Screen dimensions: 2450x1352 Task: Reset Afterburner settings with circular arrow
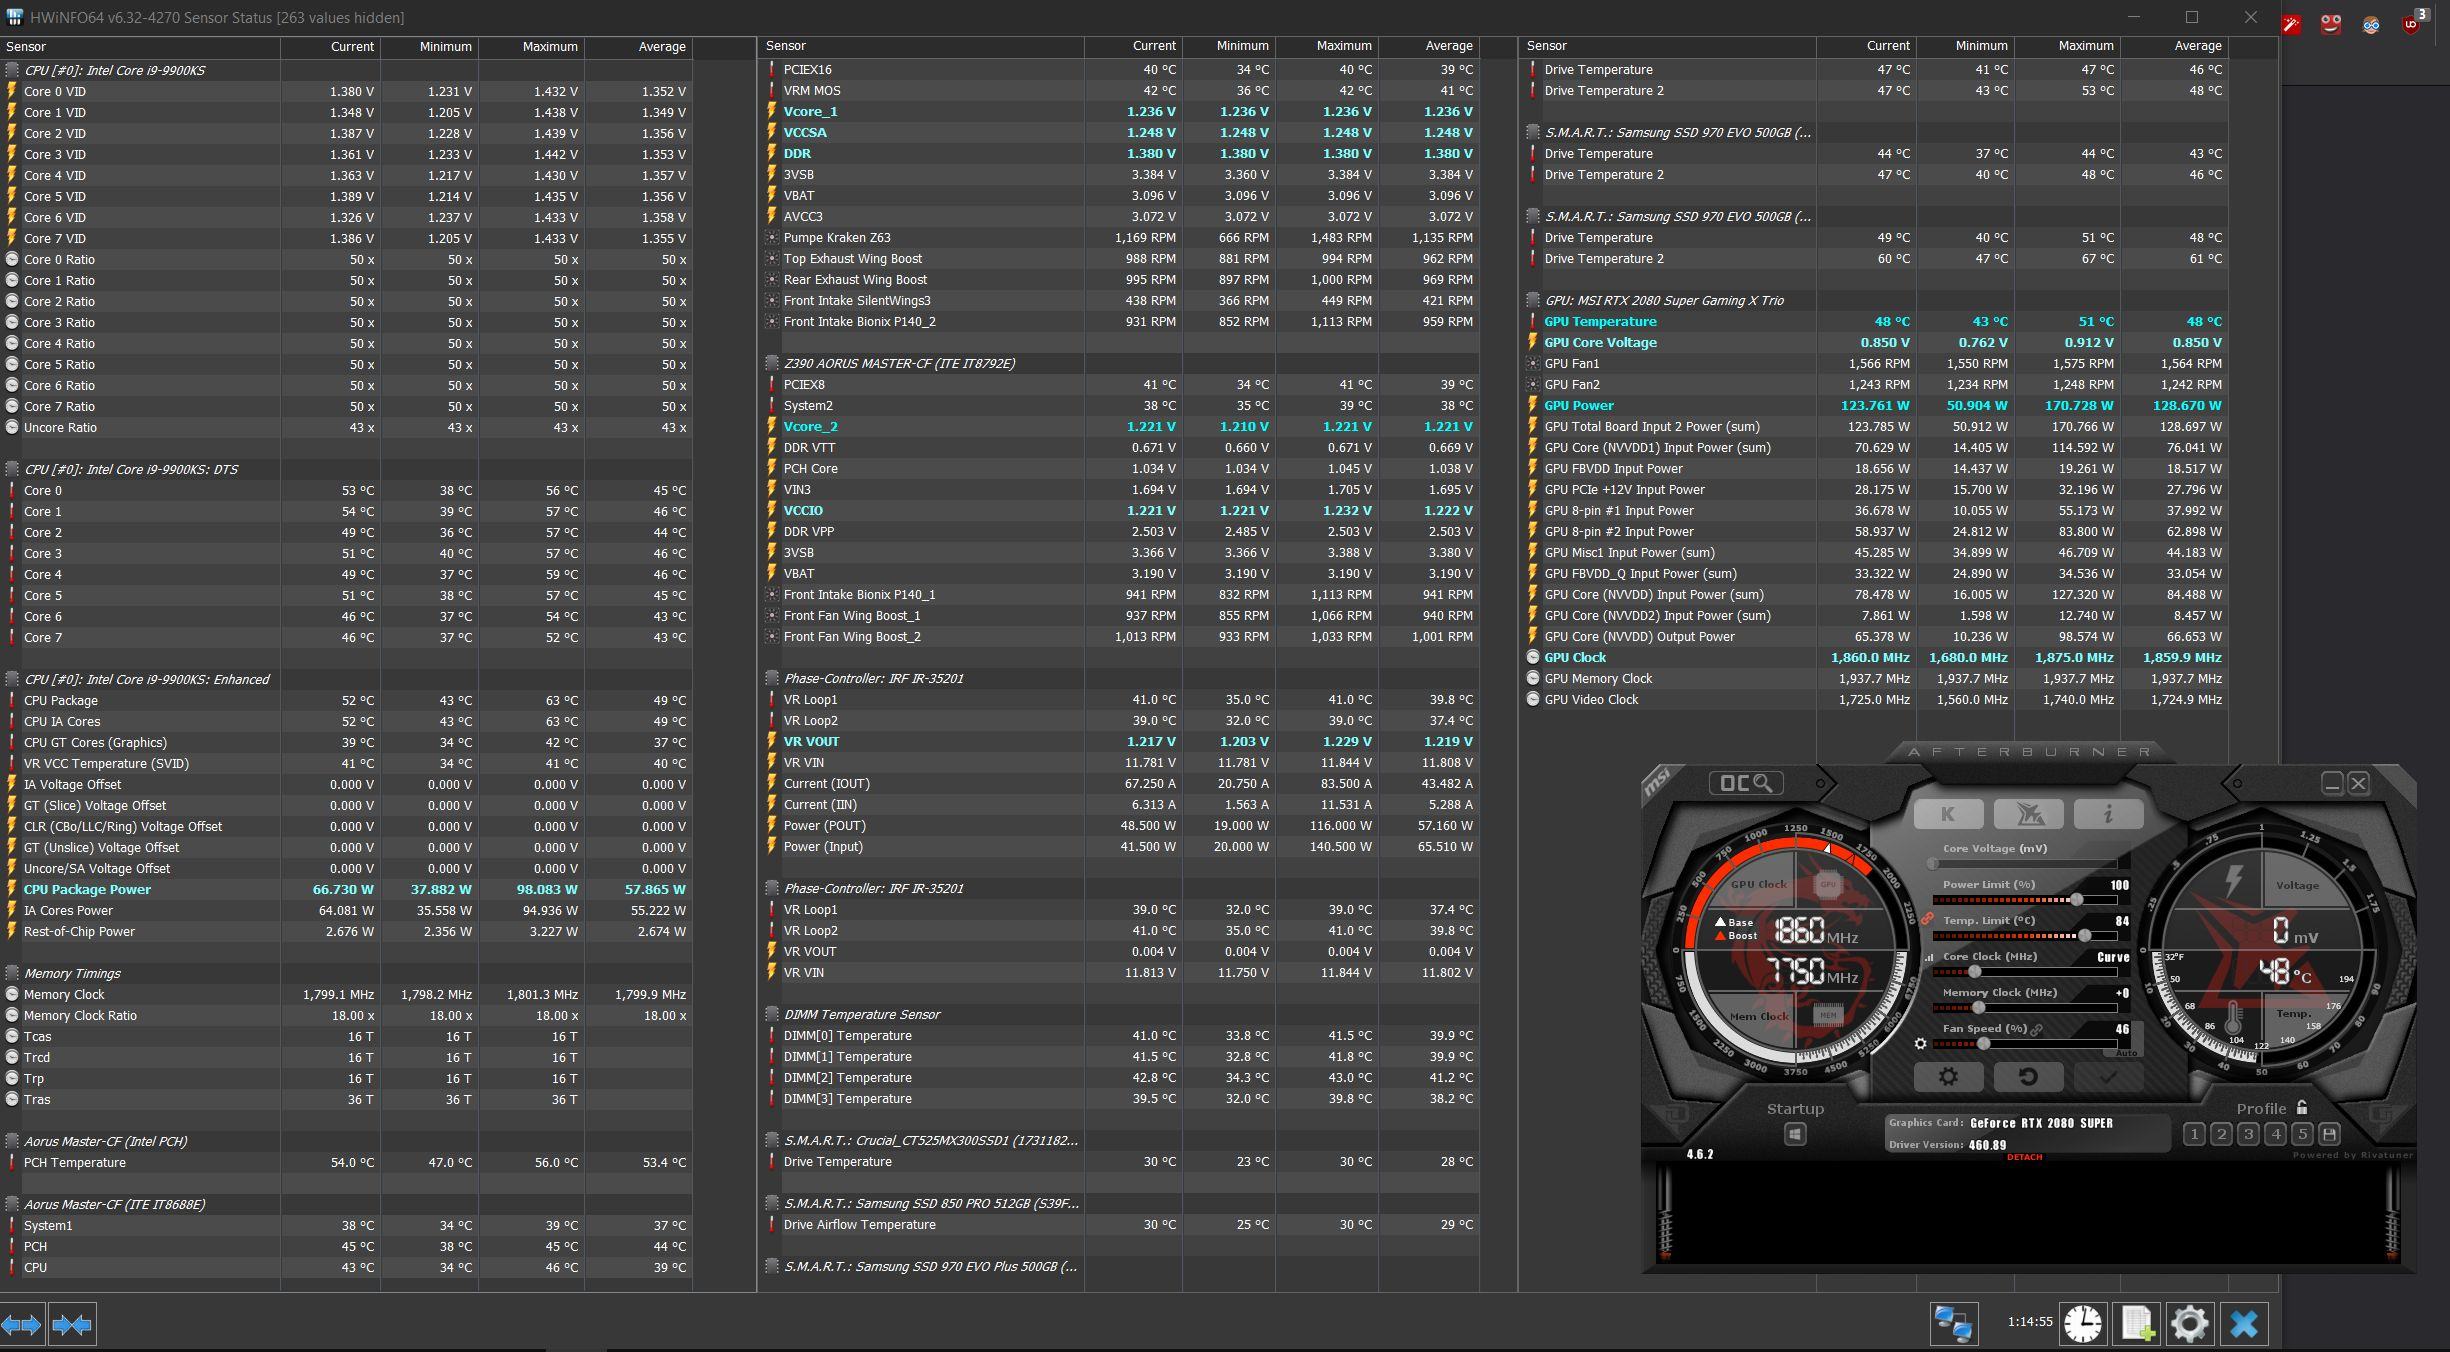click(2028, 1077)
